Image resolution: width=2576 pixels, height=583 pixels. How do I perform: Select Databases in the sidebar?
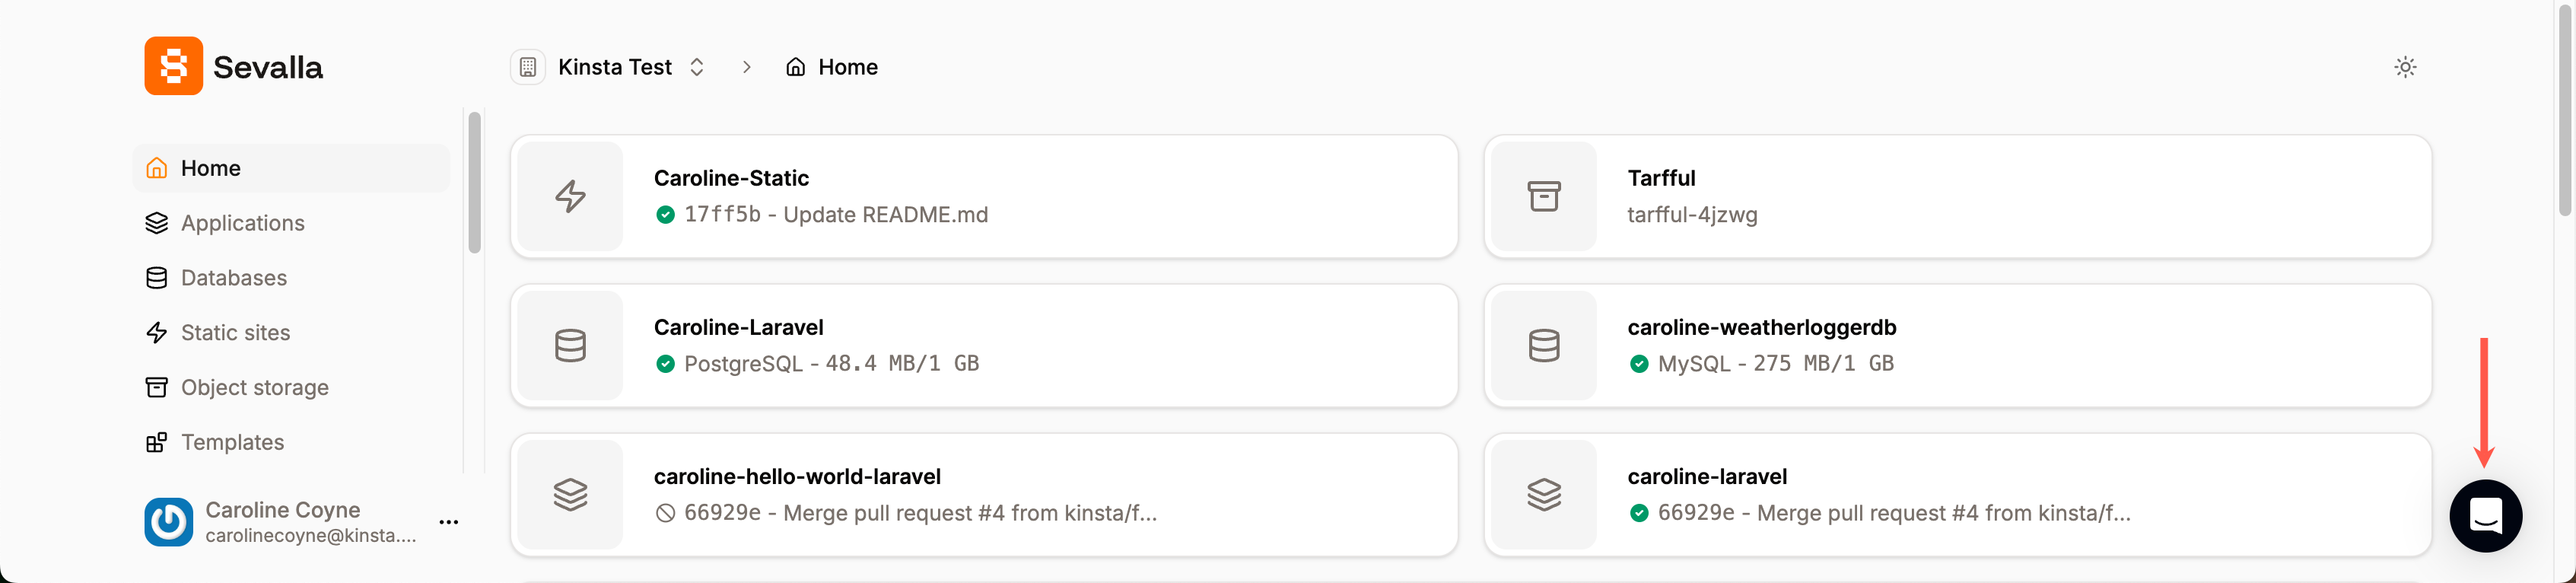point(233,278)
